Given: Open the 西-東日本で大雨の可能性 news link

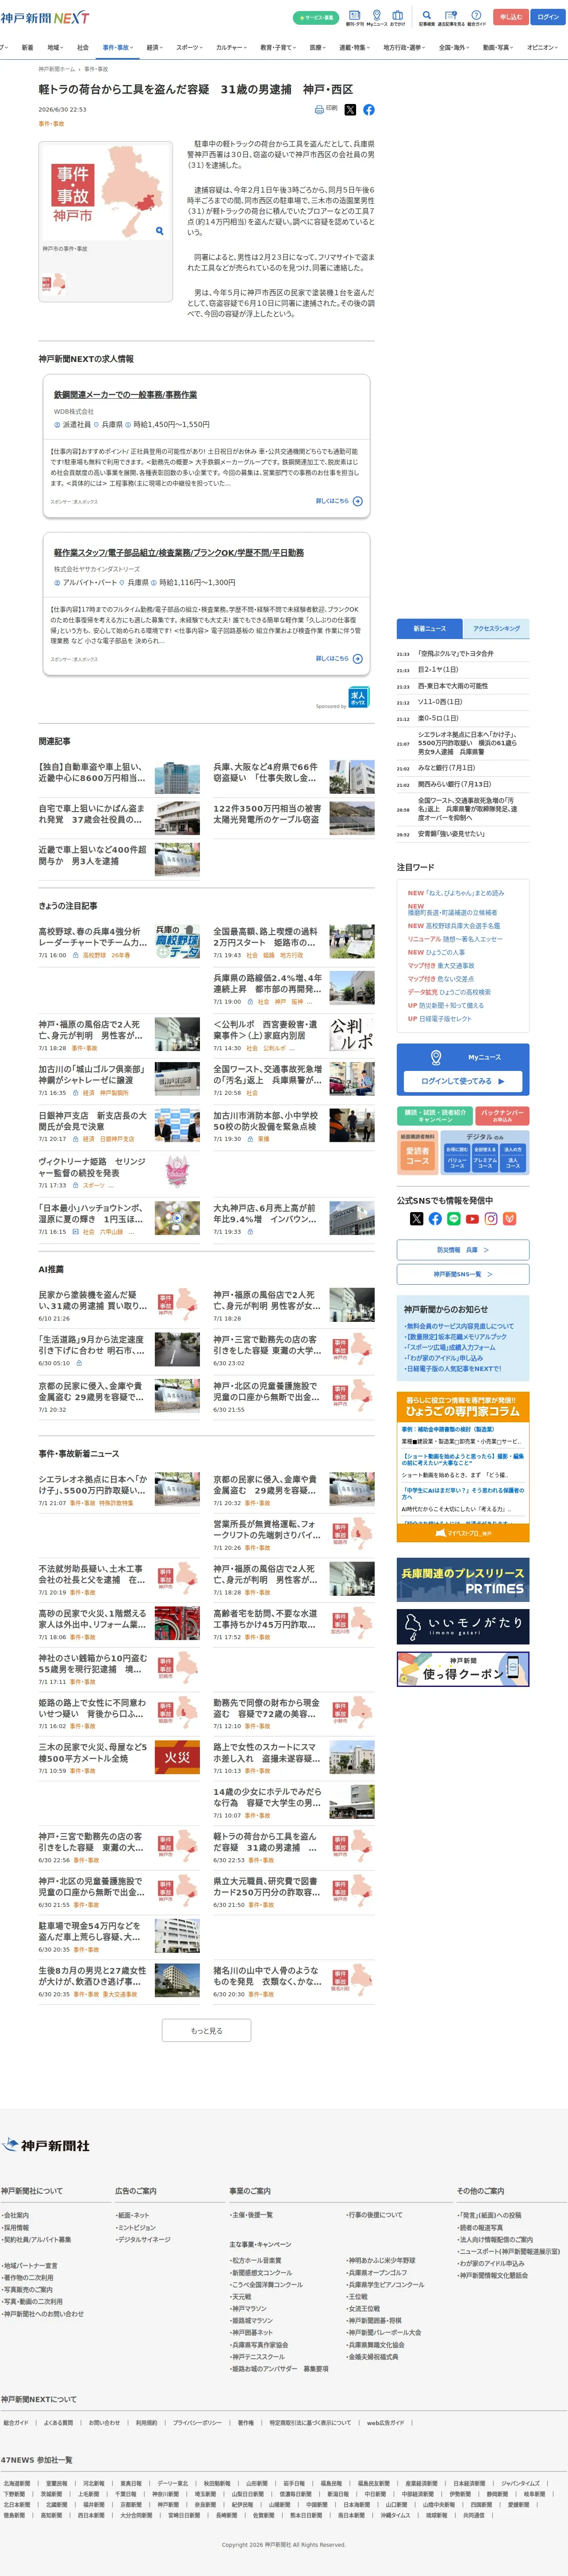Looking at the screenshot, I should 453,686.
